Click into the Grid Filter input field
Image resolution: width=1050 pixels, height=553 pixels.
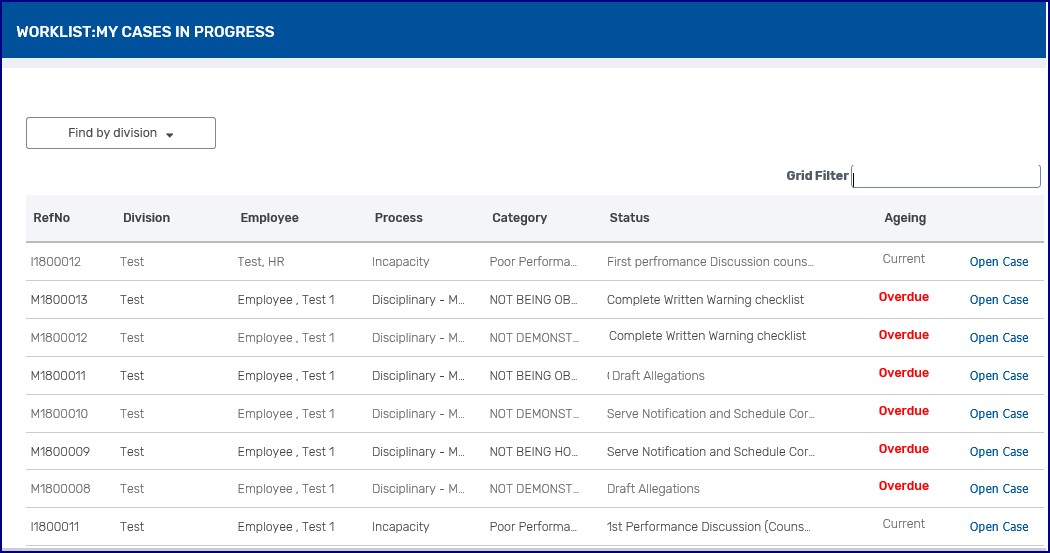point(946,176)
